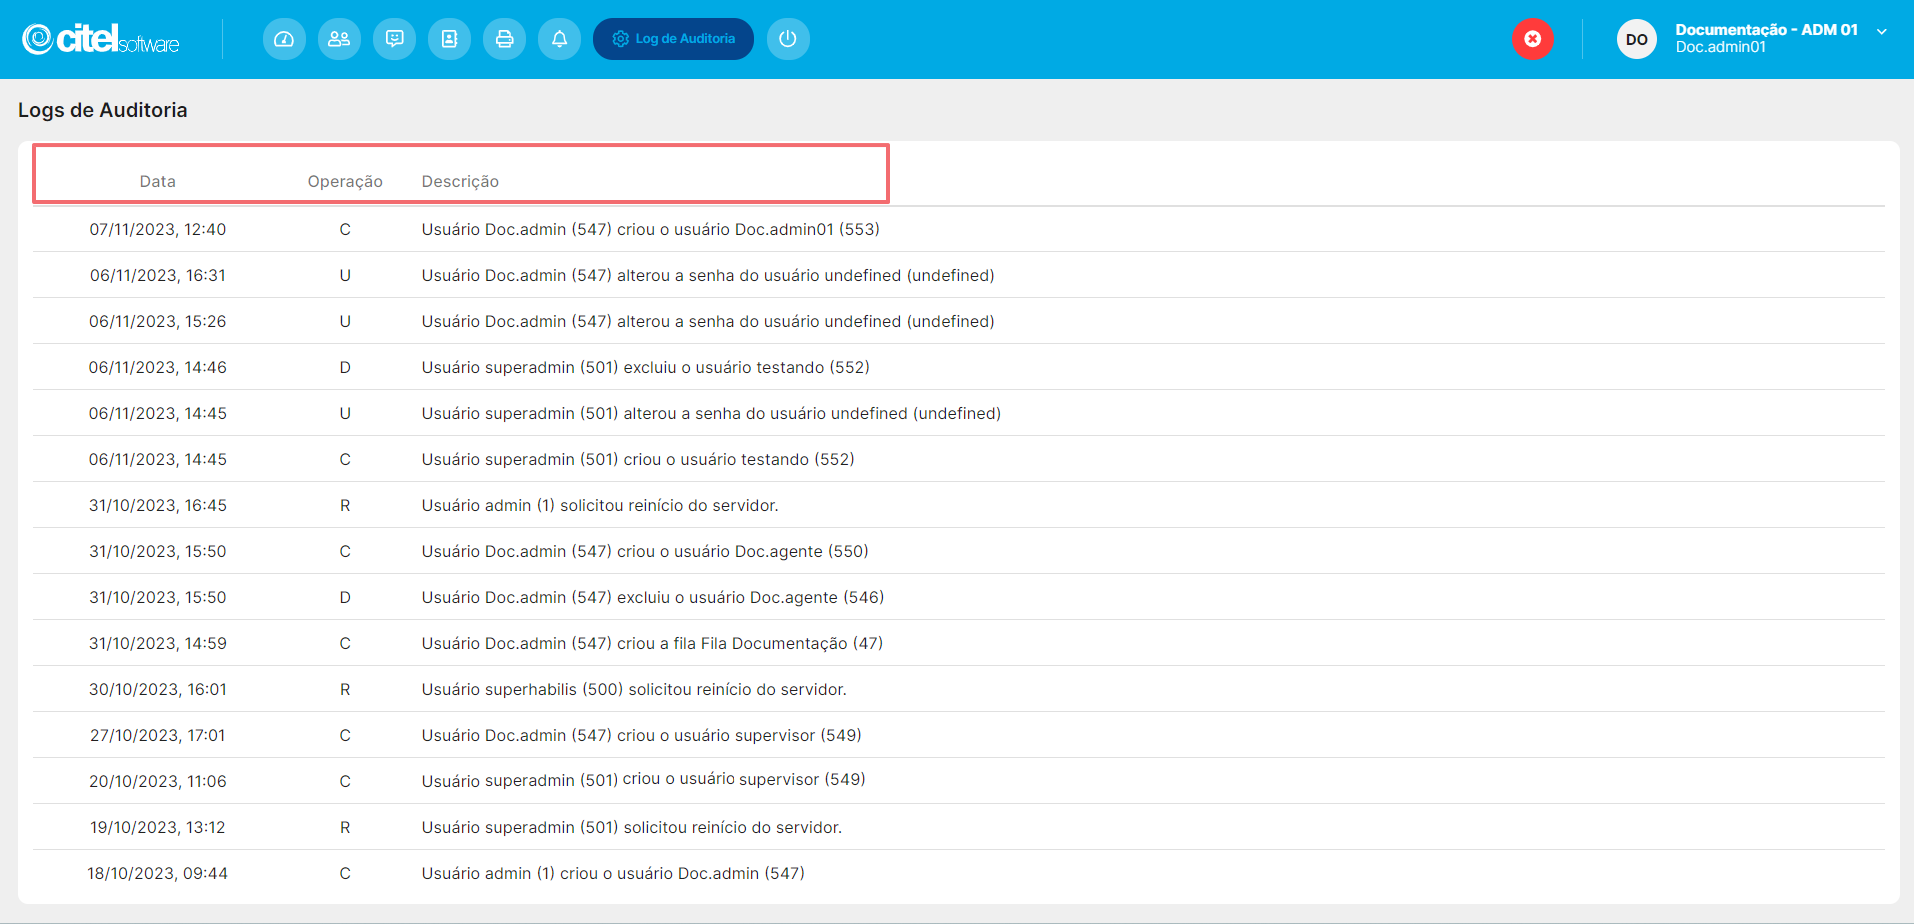This screenshot has height=924, width=1914.
Task: Click the 31/10/2023, 14:59 date cell
Action: pyautogui.click(x=158, y=643)
